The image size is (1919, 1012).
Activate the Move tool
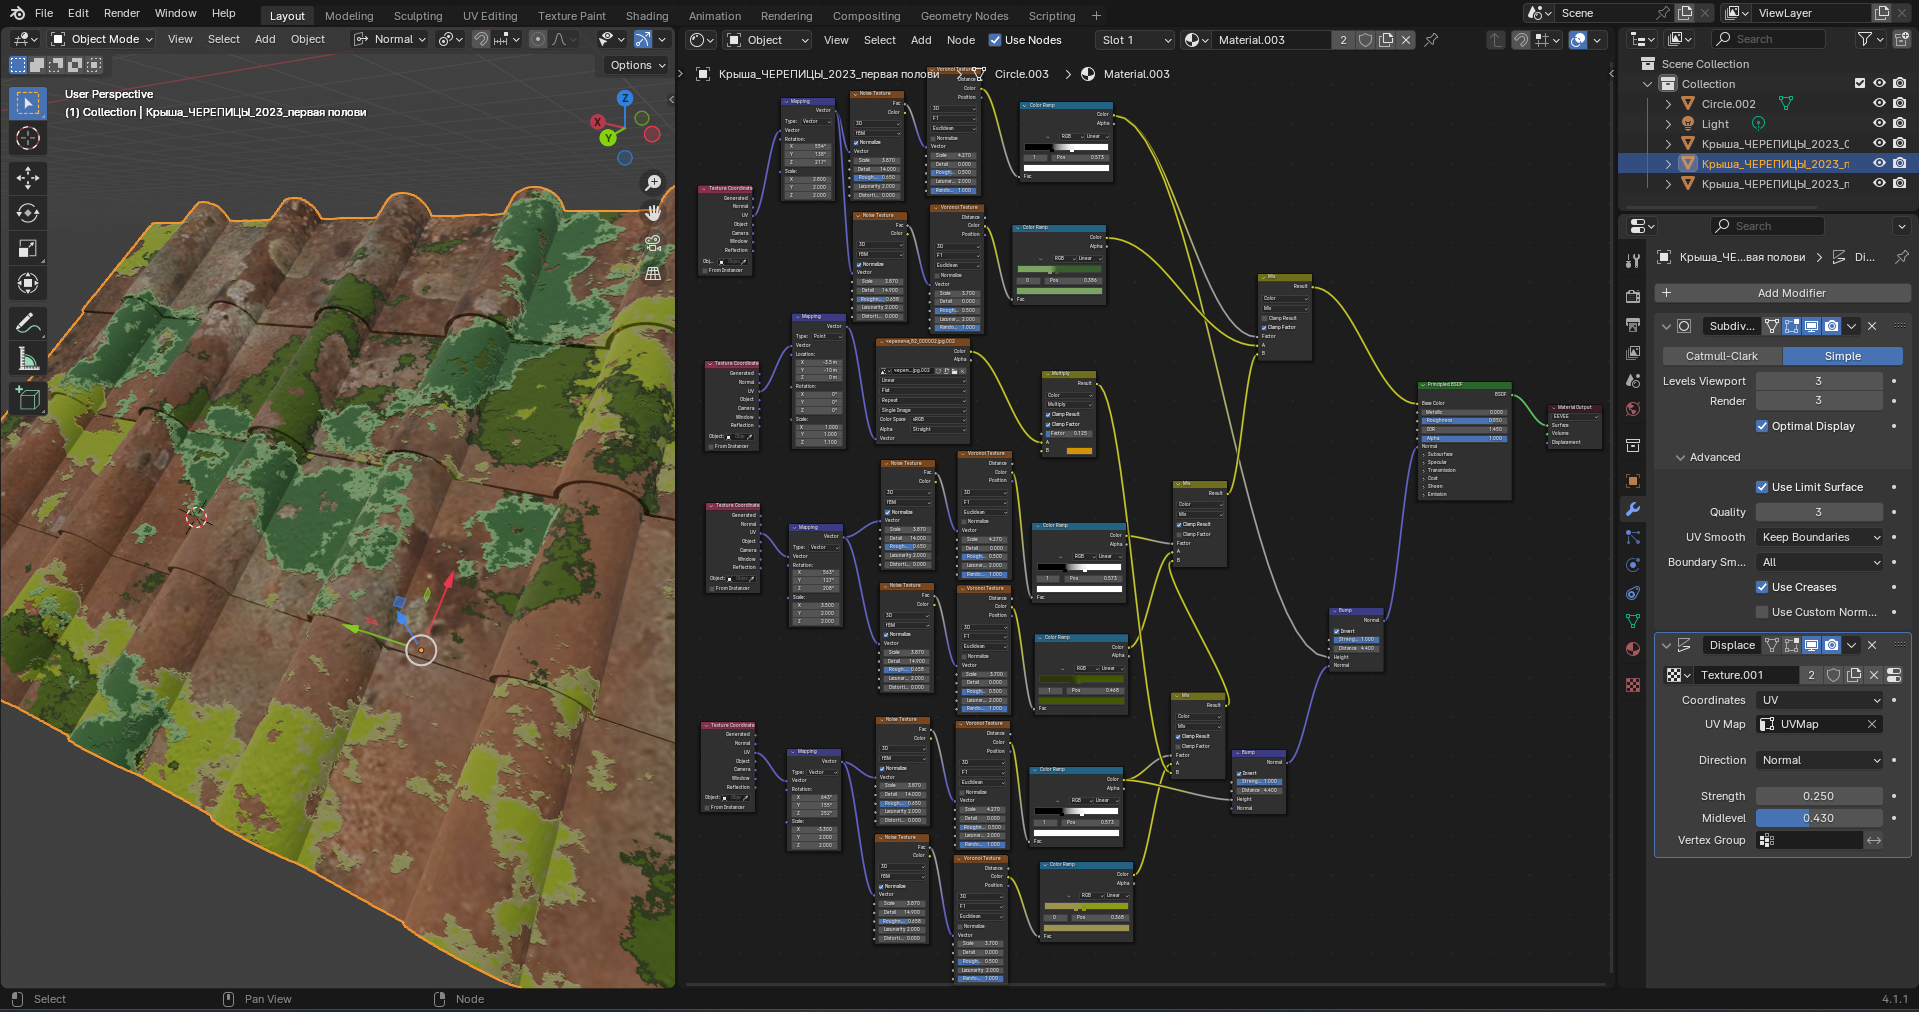28,178
